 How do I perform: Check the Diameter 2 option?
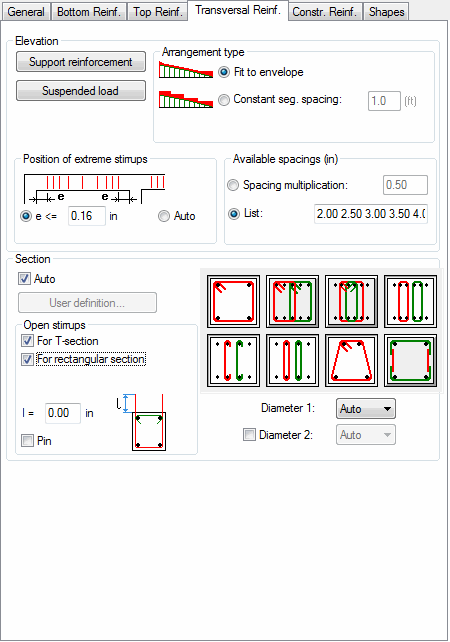coord(249,434)
